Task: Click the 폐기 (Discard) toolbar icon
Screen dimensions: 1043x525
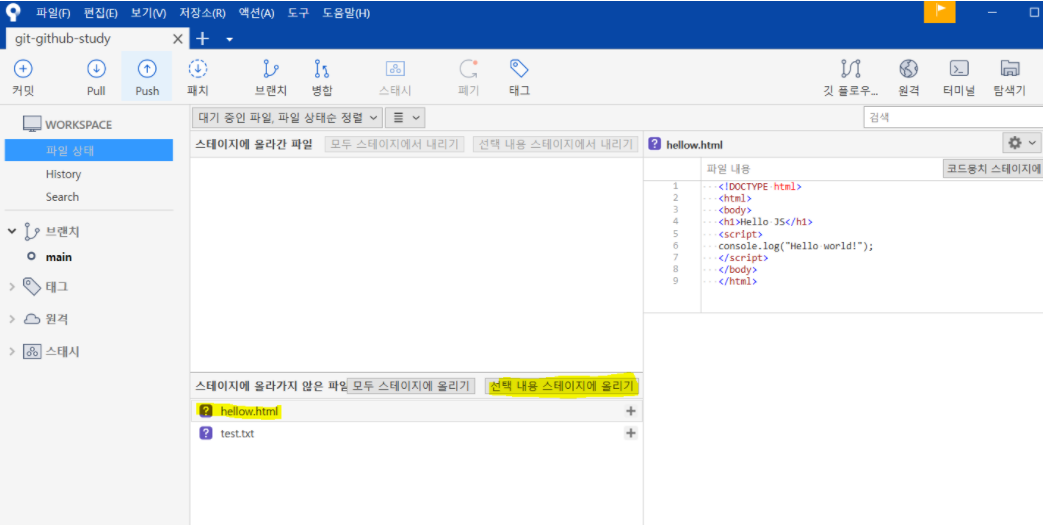Action: tap(468, 69)
